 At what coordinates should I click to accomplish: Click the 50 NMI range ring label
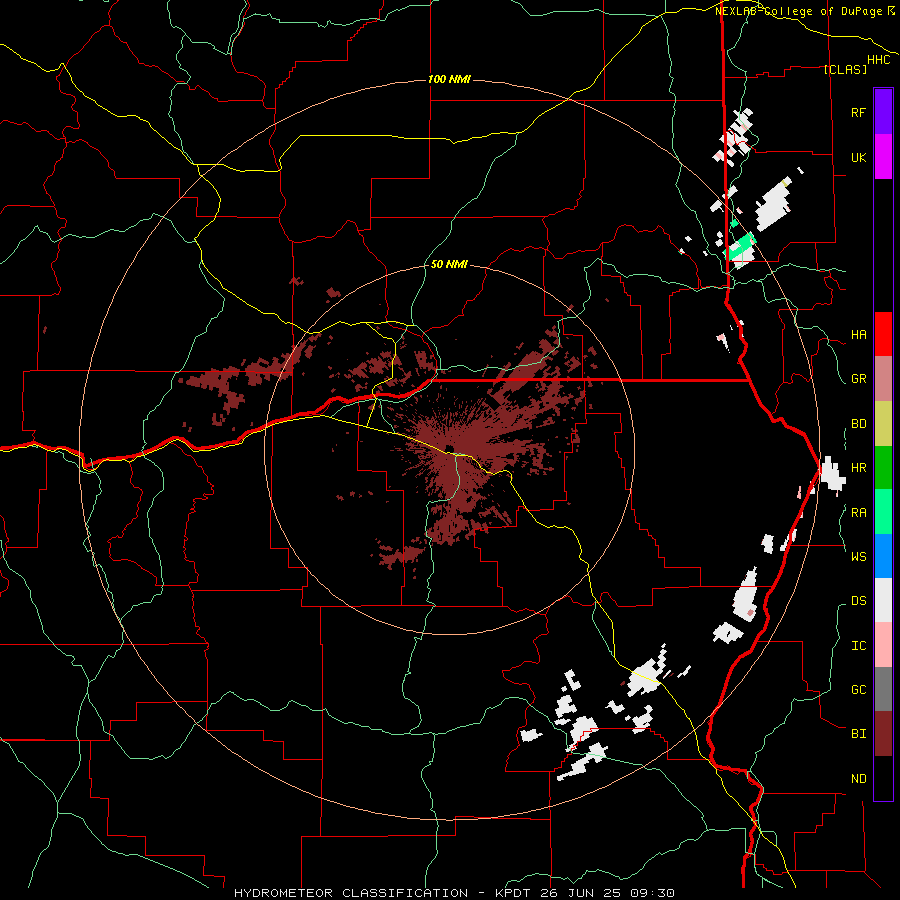coord(449,264)
